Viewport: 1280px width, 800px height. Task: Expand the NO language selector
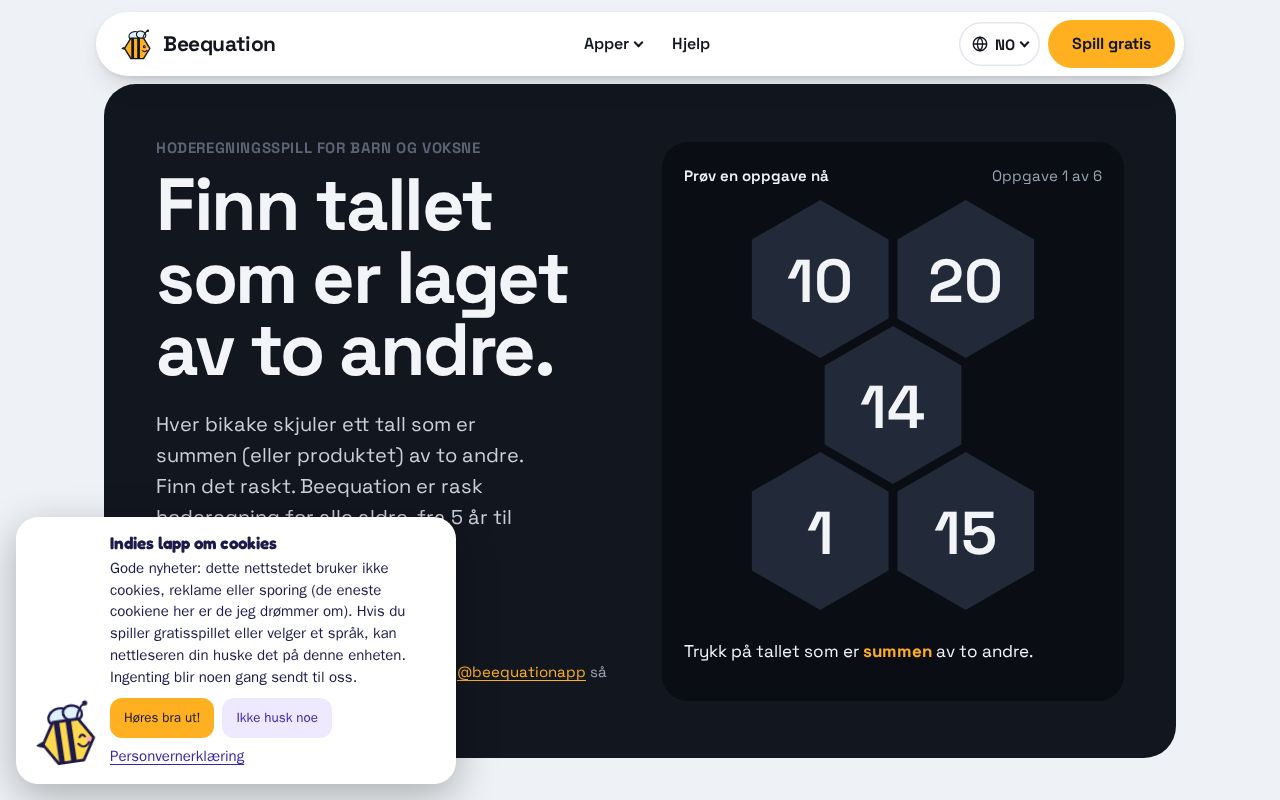point(999,44)
